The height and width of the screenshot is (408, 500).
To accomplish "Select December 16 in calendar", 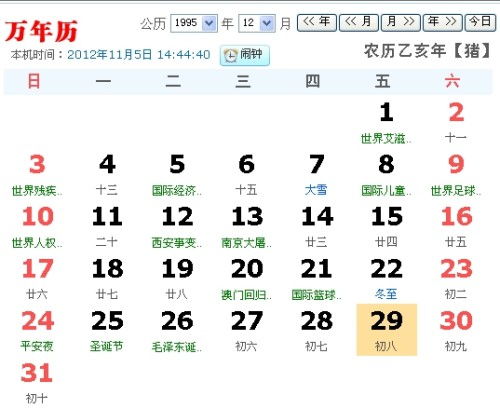I will (x=456, y=227).
